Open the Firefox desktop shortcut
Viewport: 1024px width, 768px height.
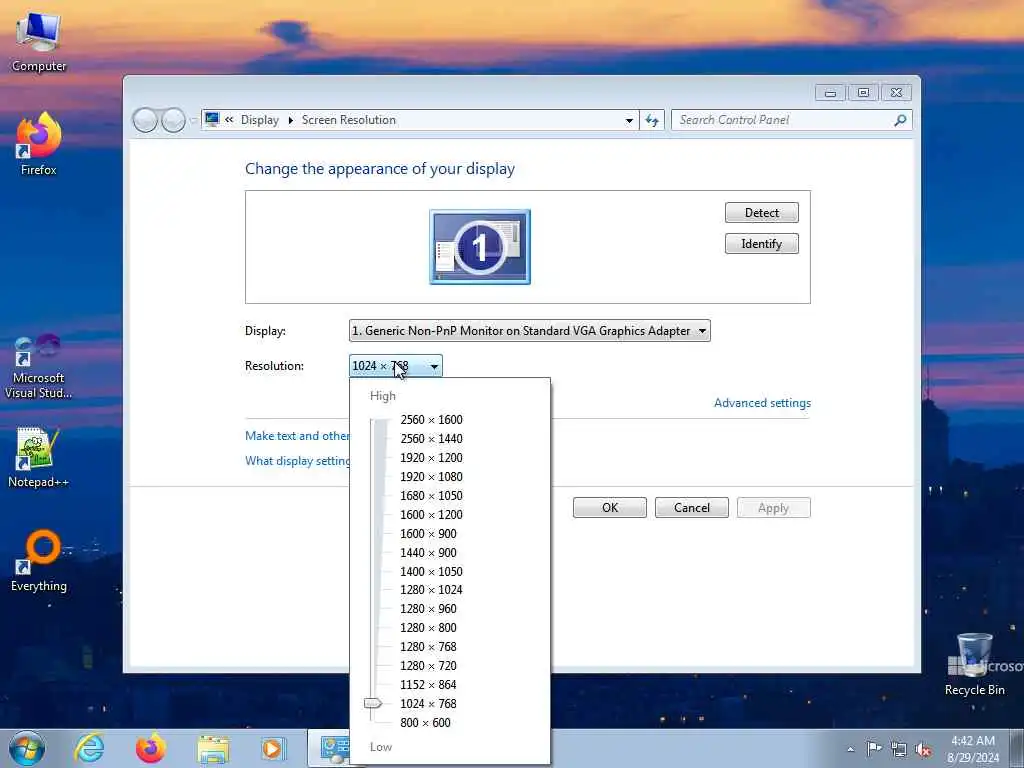point(39,144)
